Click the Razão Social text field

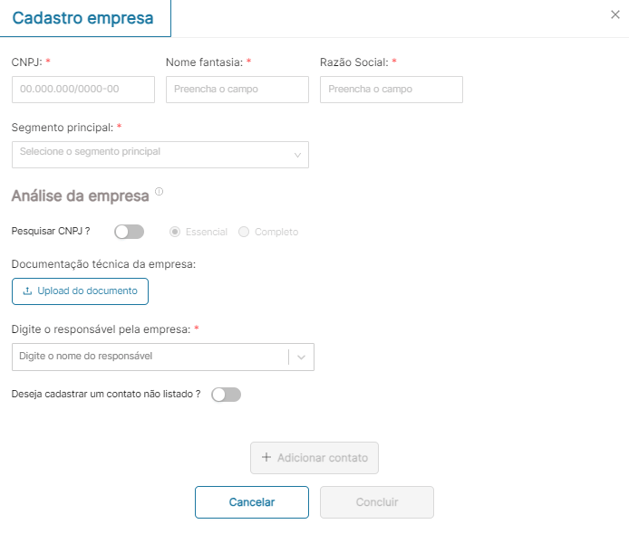[391, 90]
